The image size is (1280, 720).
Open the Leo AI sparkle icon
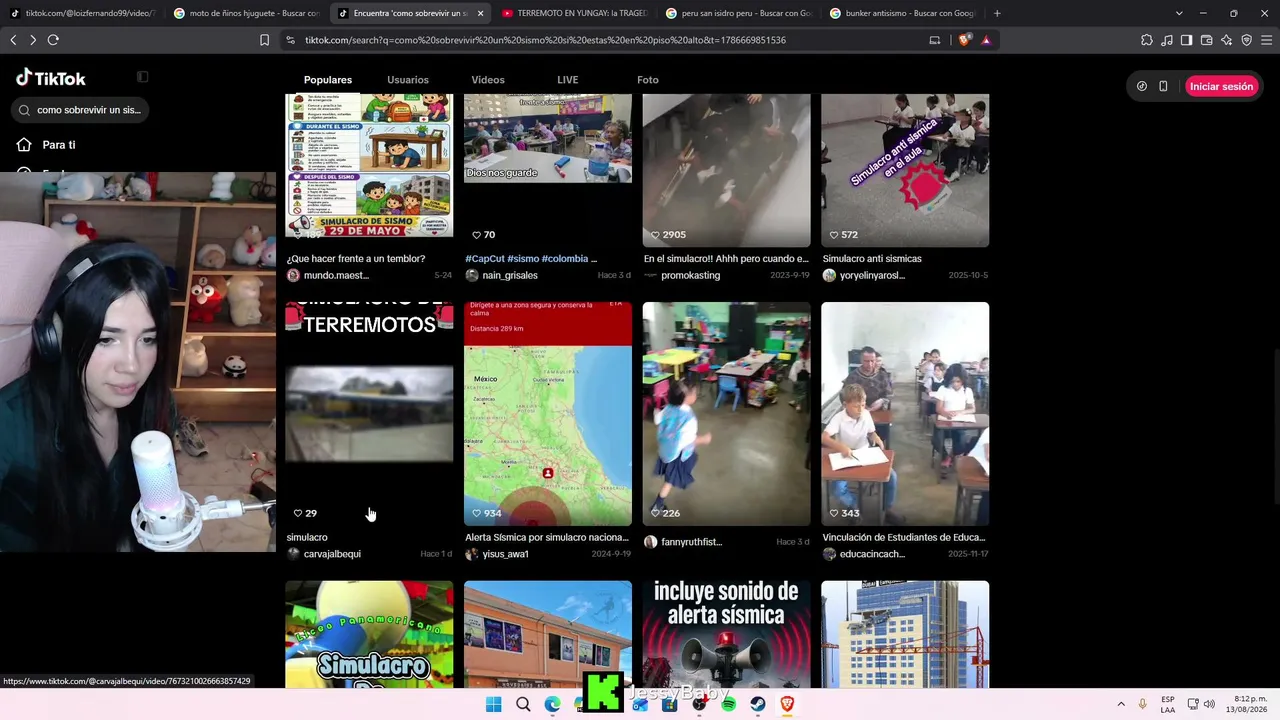coord(1227,40)
